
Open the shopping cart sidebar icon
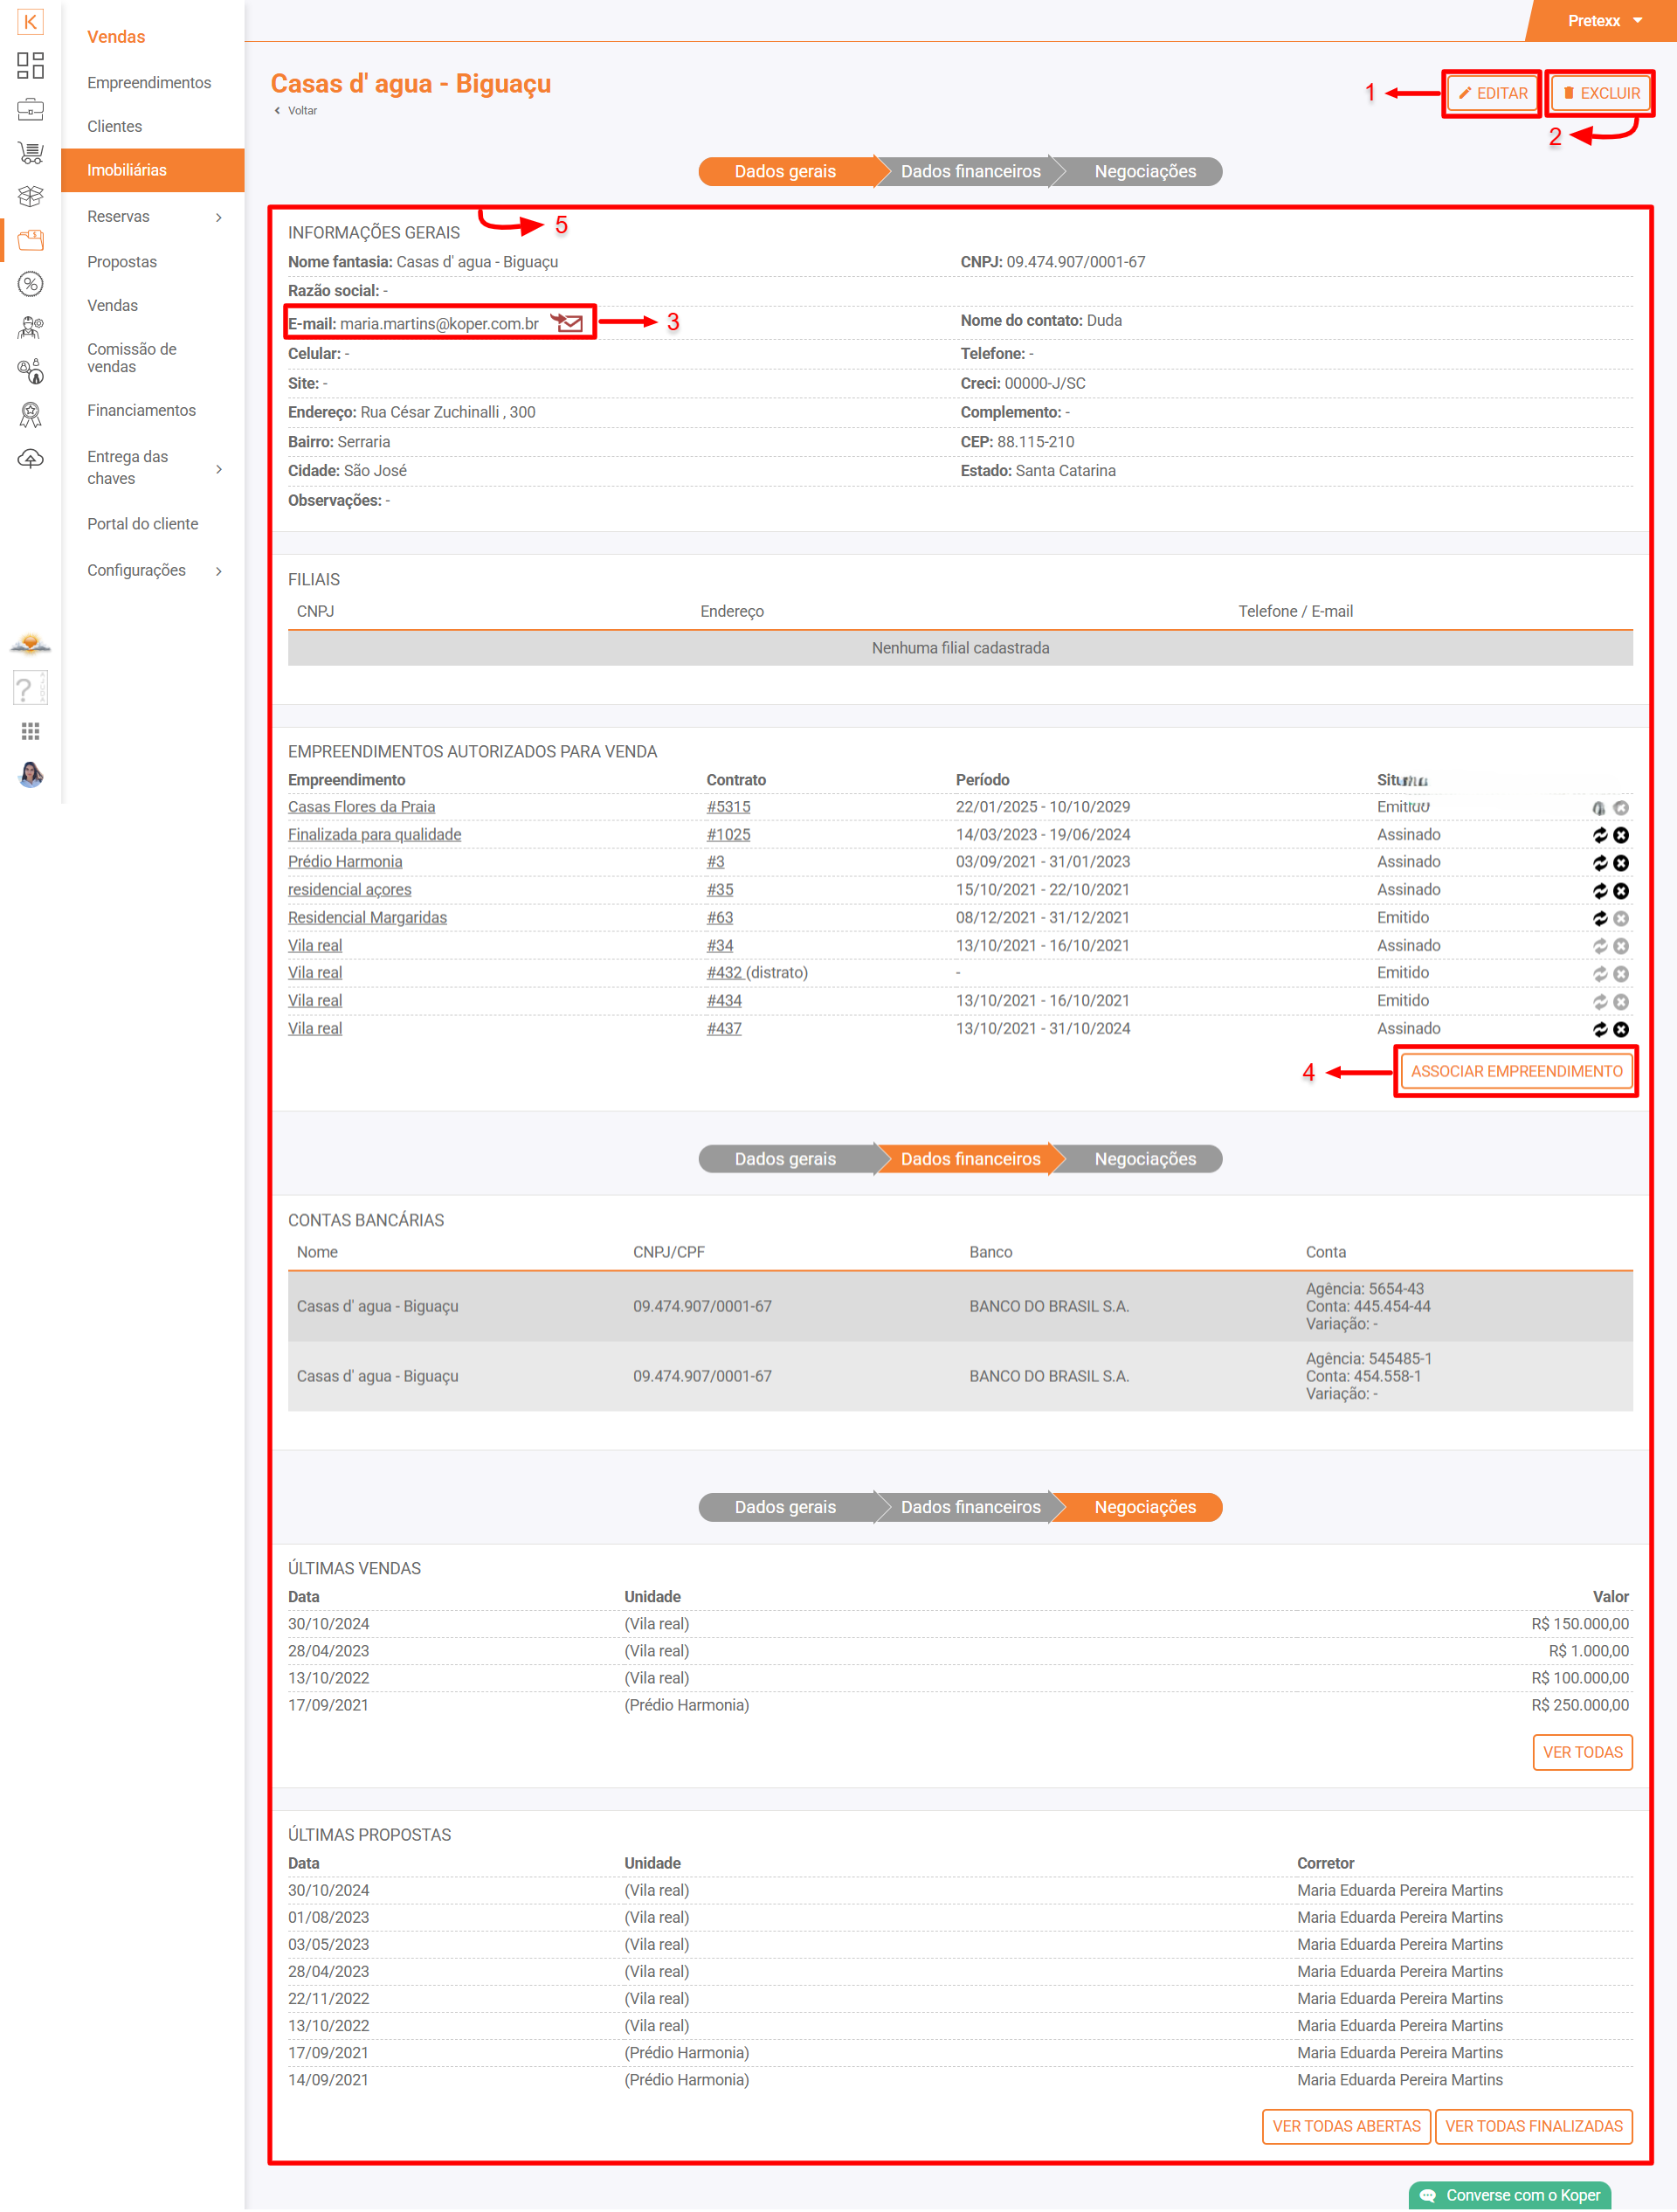click(x=30, y=153)
